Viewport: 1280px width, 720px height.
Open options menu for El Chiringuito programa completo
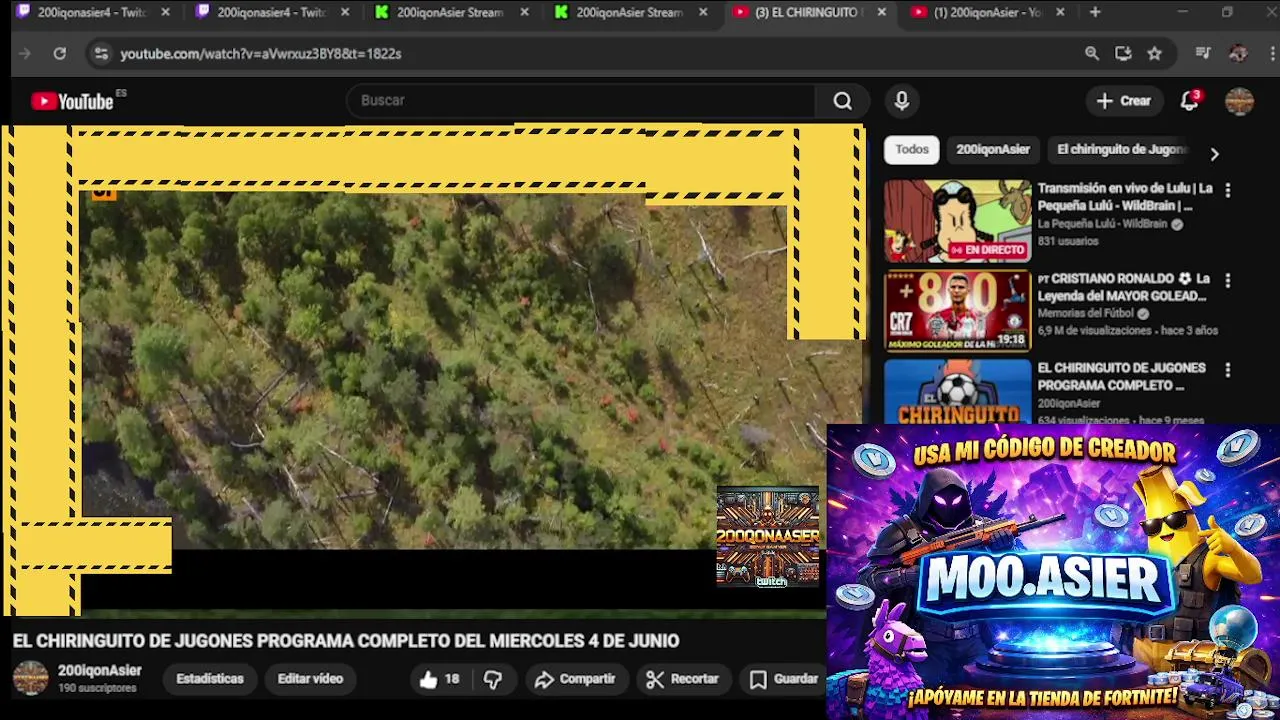tap(1228, 370)
